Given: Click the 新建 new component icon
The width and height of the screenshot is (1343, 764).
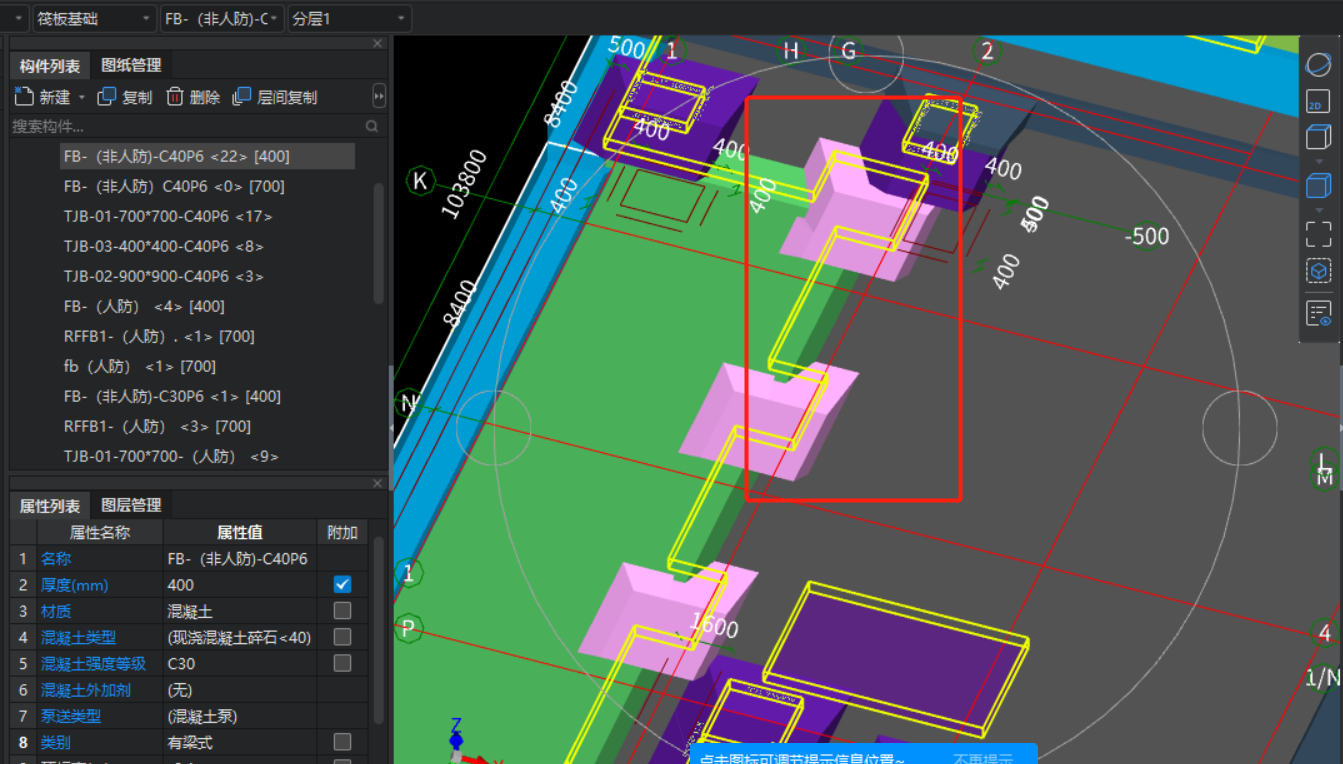Looking at the screenshot, I should tap(24, 96).
